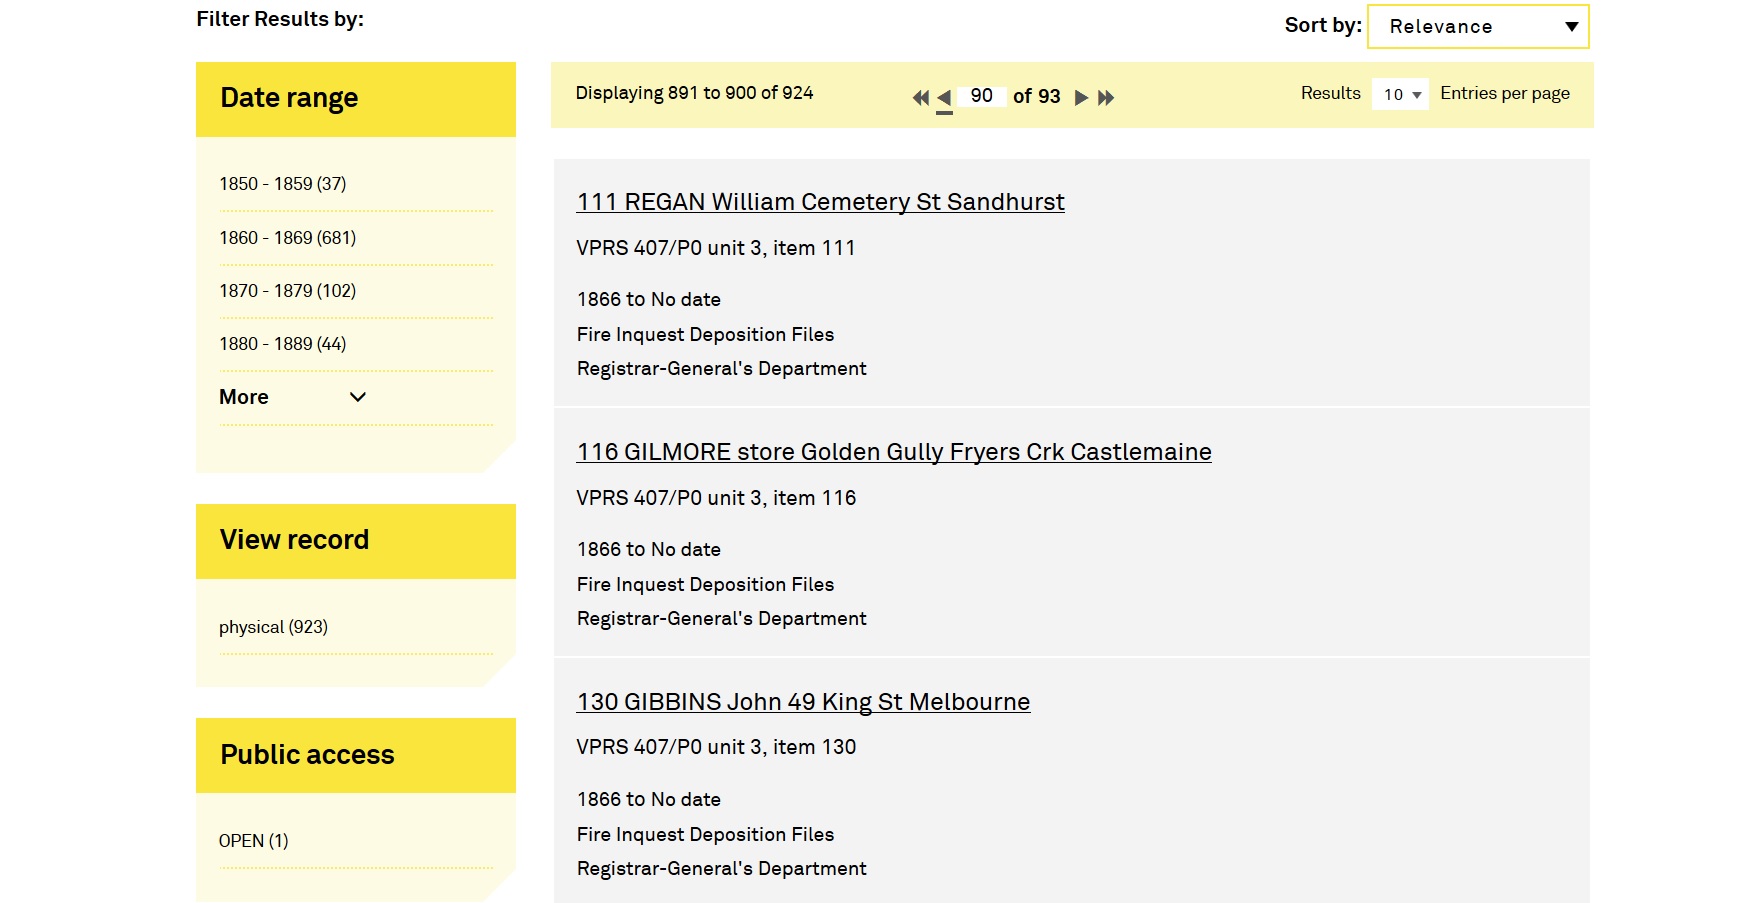Click the page number input field

point(981,96)
